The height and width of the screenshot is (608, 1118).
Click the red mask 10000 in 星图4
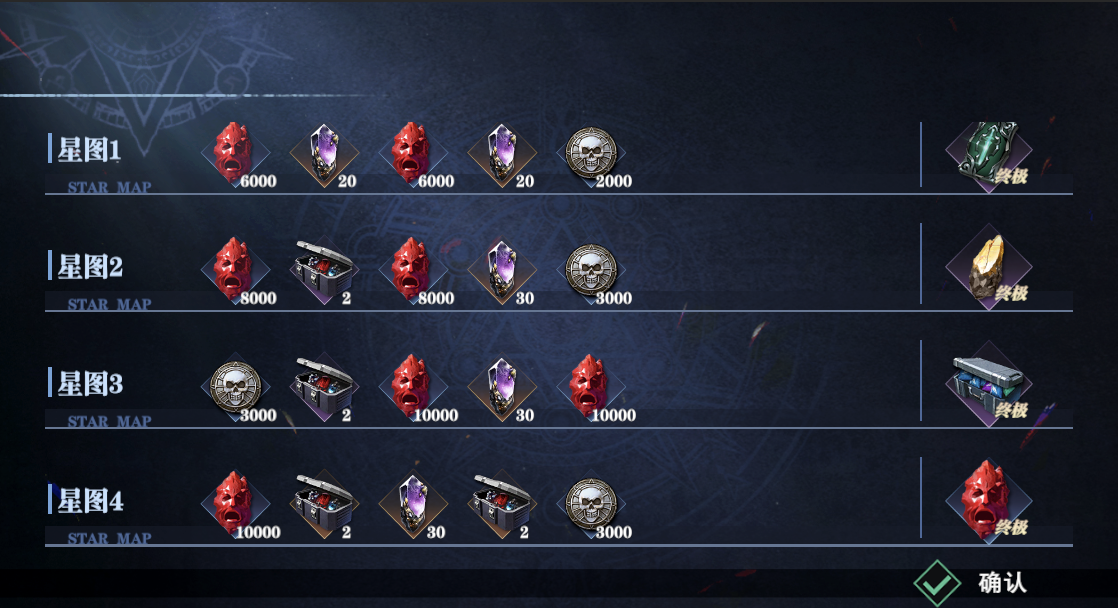pyautogui.click(x=235, y=504)
